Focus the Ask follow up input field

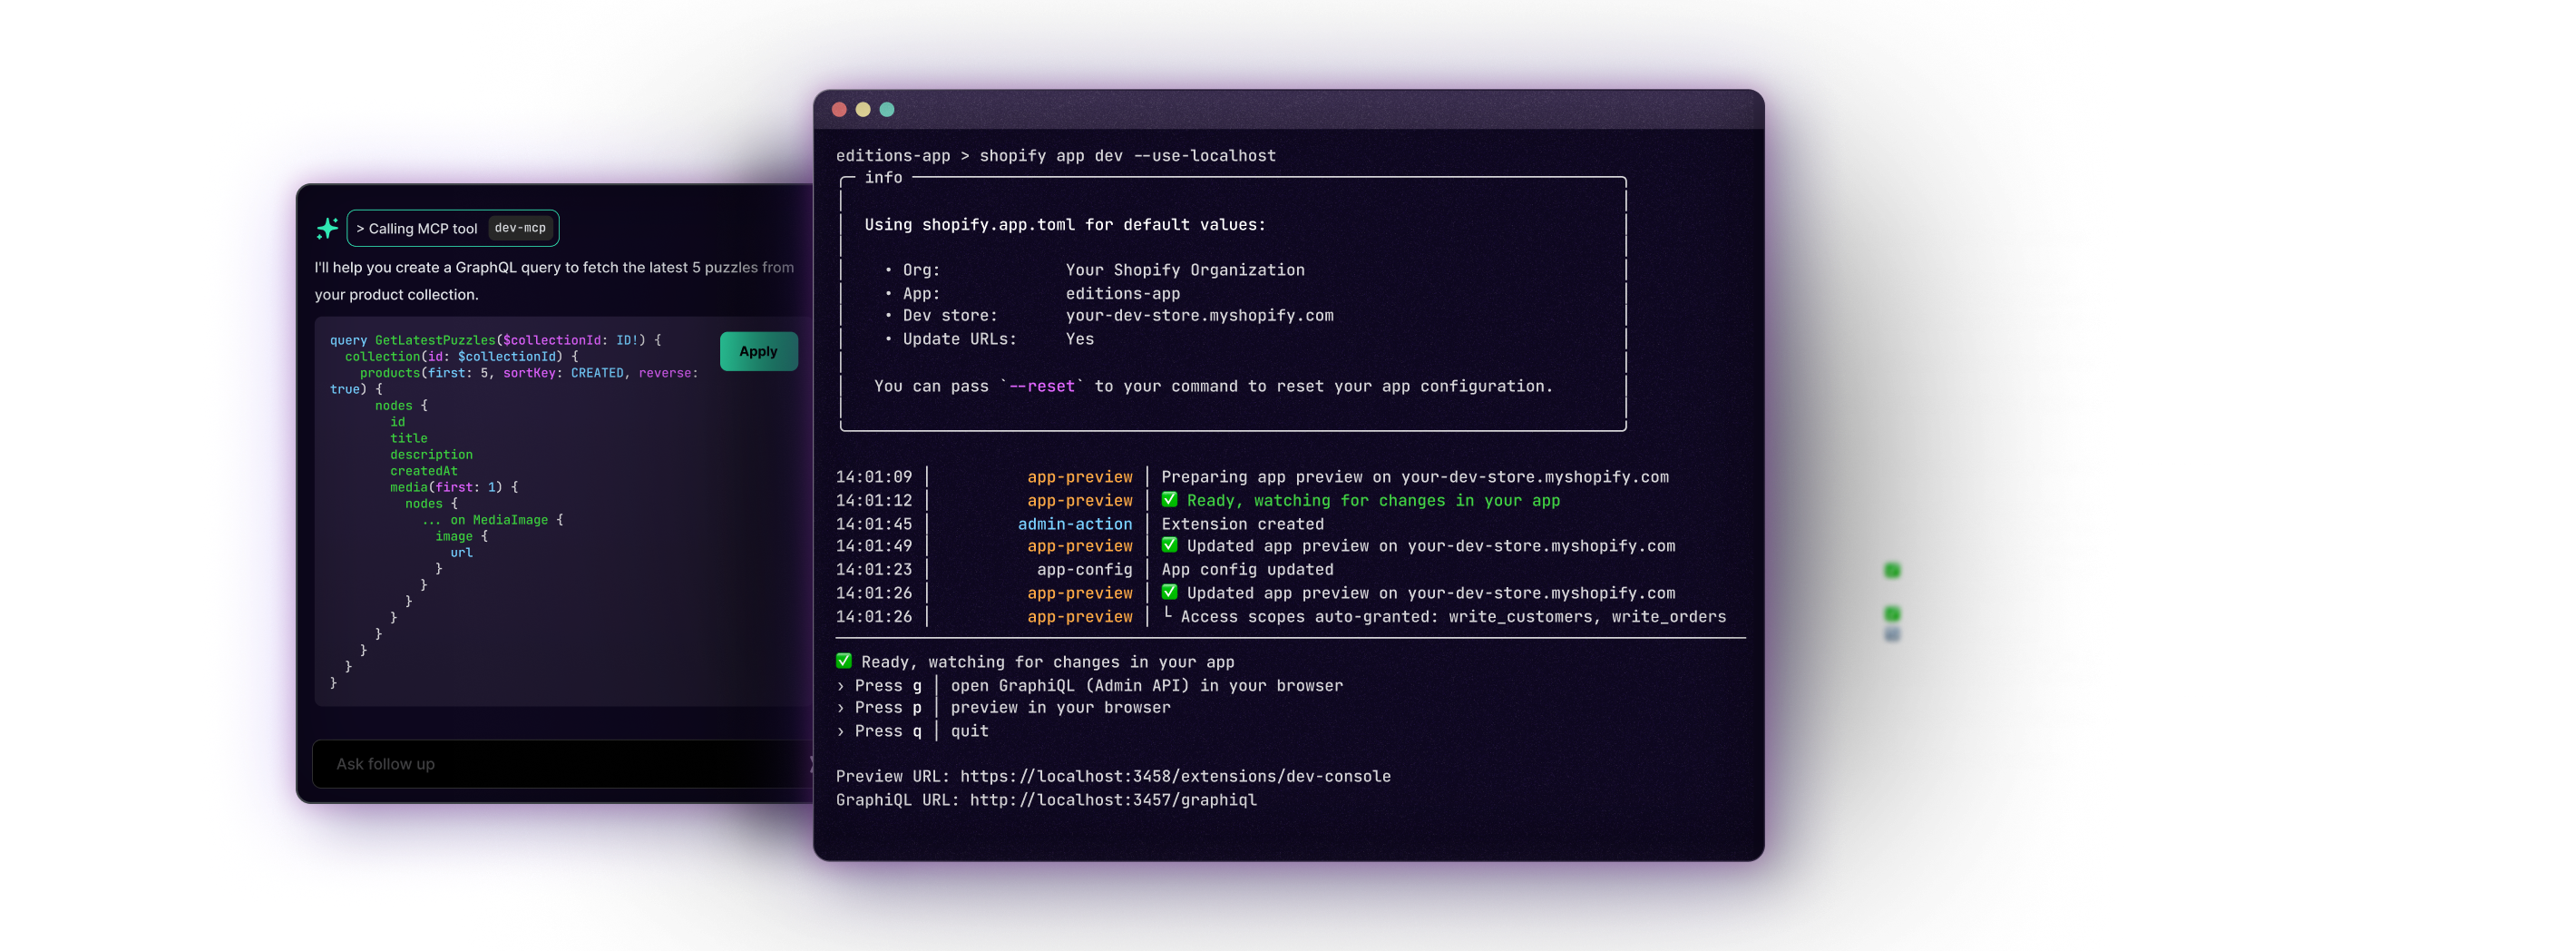click(x=565, y=764)
